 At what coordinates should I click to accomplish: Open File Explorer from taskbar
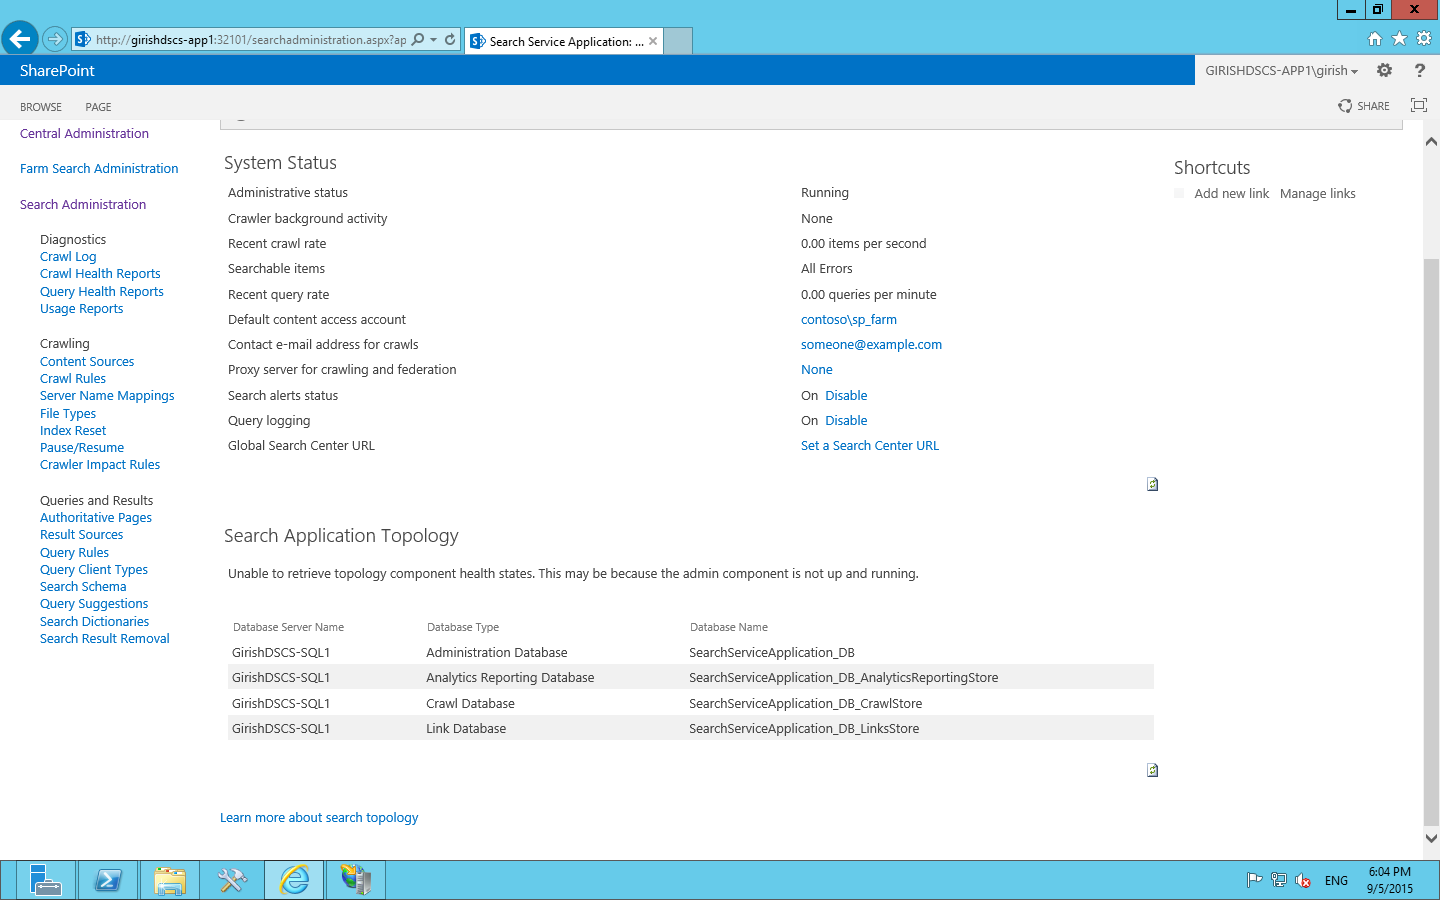tap(170, 880)
